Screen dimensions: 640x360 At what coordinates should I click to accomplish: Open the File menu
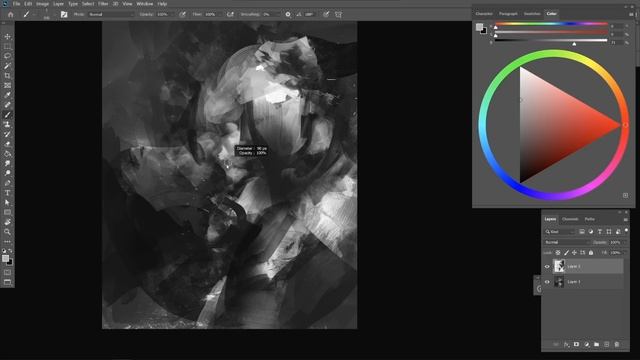(x=16, y=4)
